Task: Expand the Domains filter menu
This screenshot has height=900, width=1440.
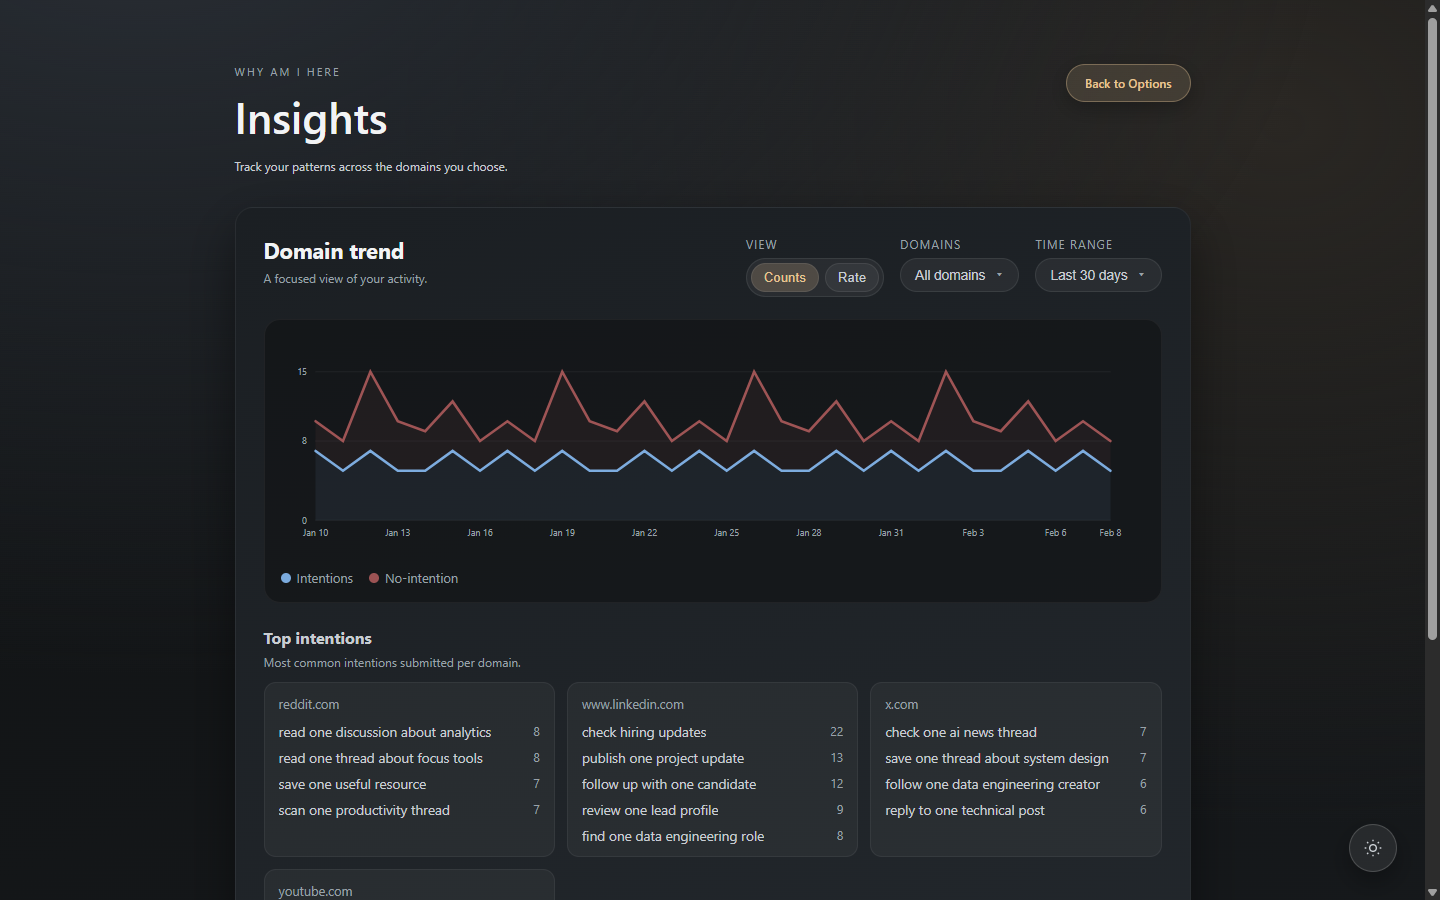Action: pos(957,275)
